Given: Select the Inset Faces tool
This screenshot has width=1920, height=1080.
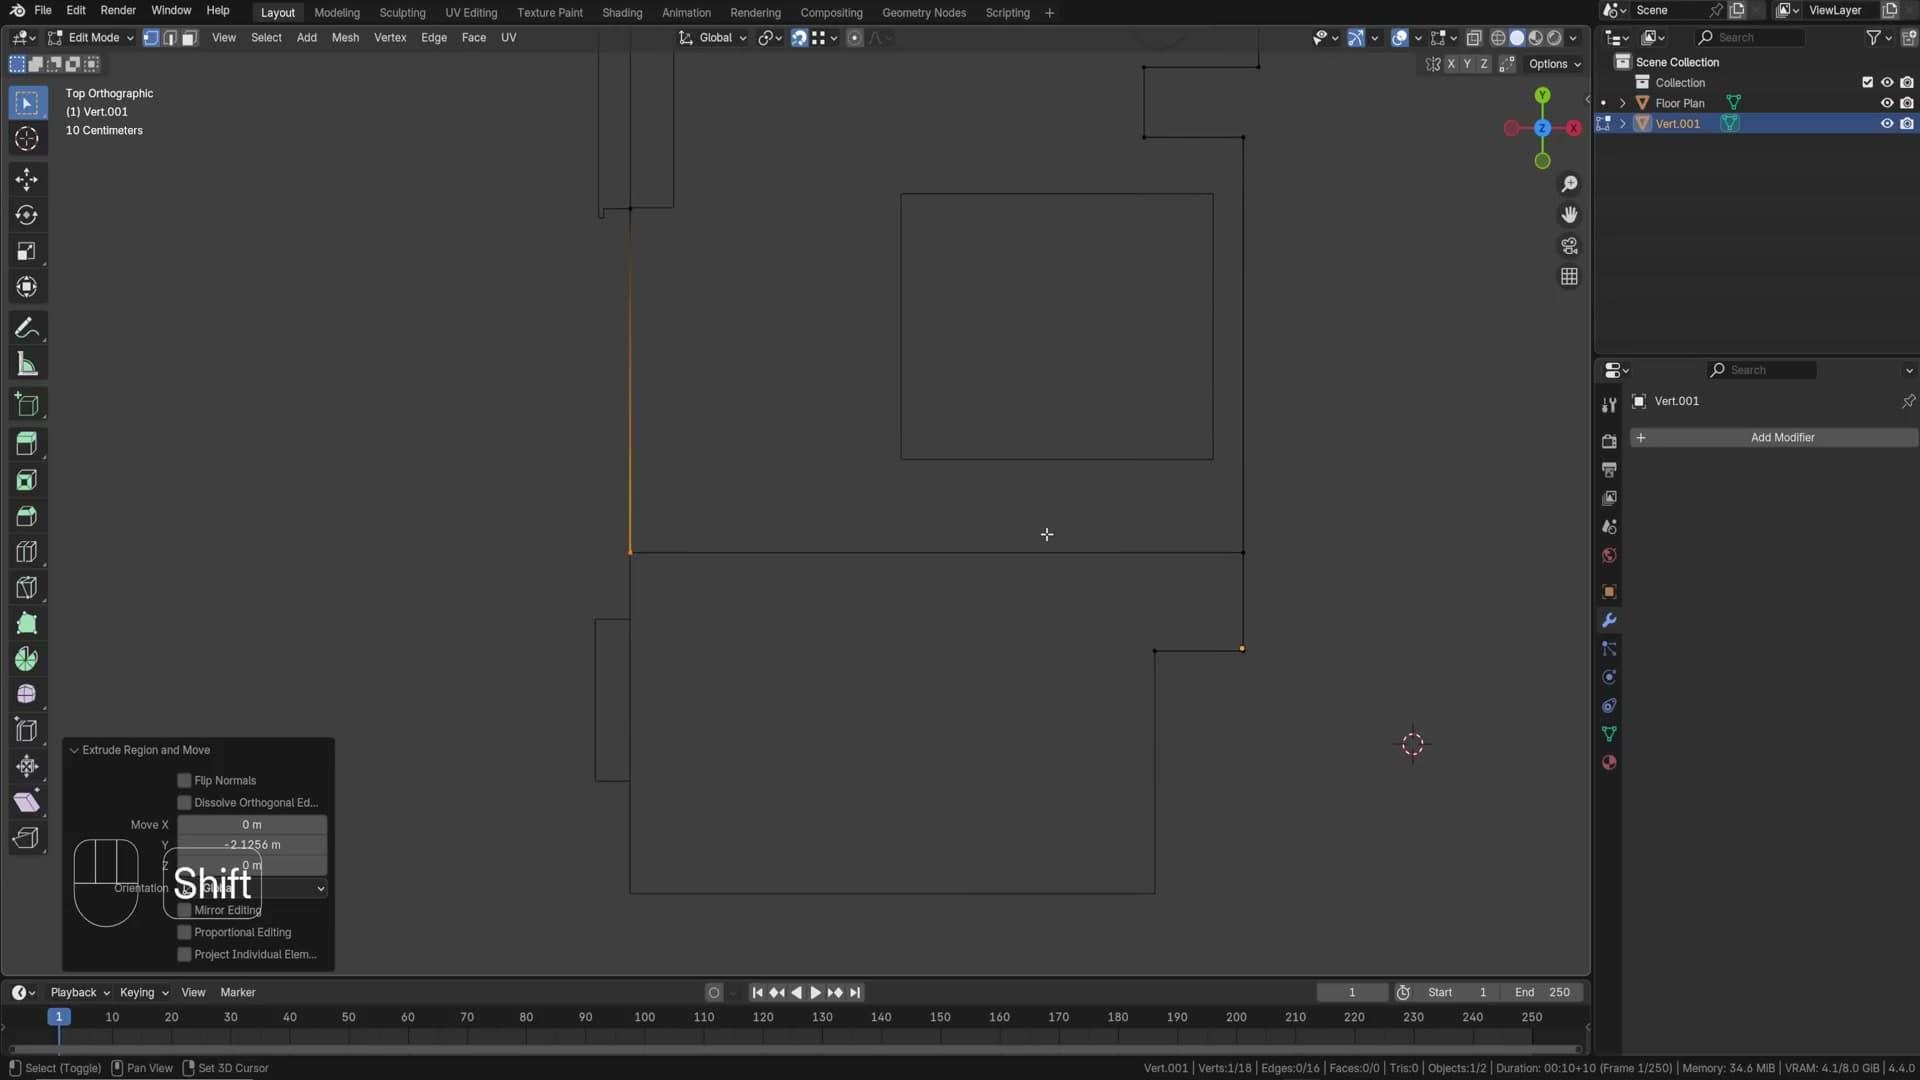Looking at the screenshot, I should tap(27, 481).
